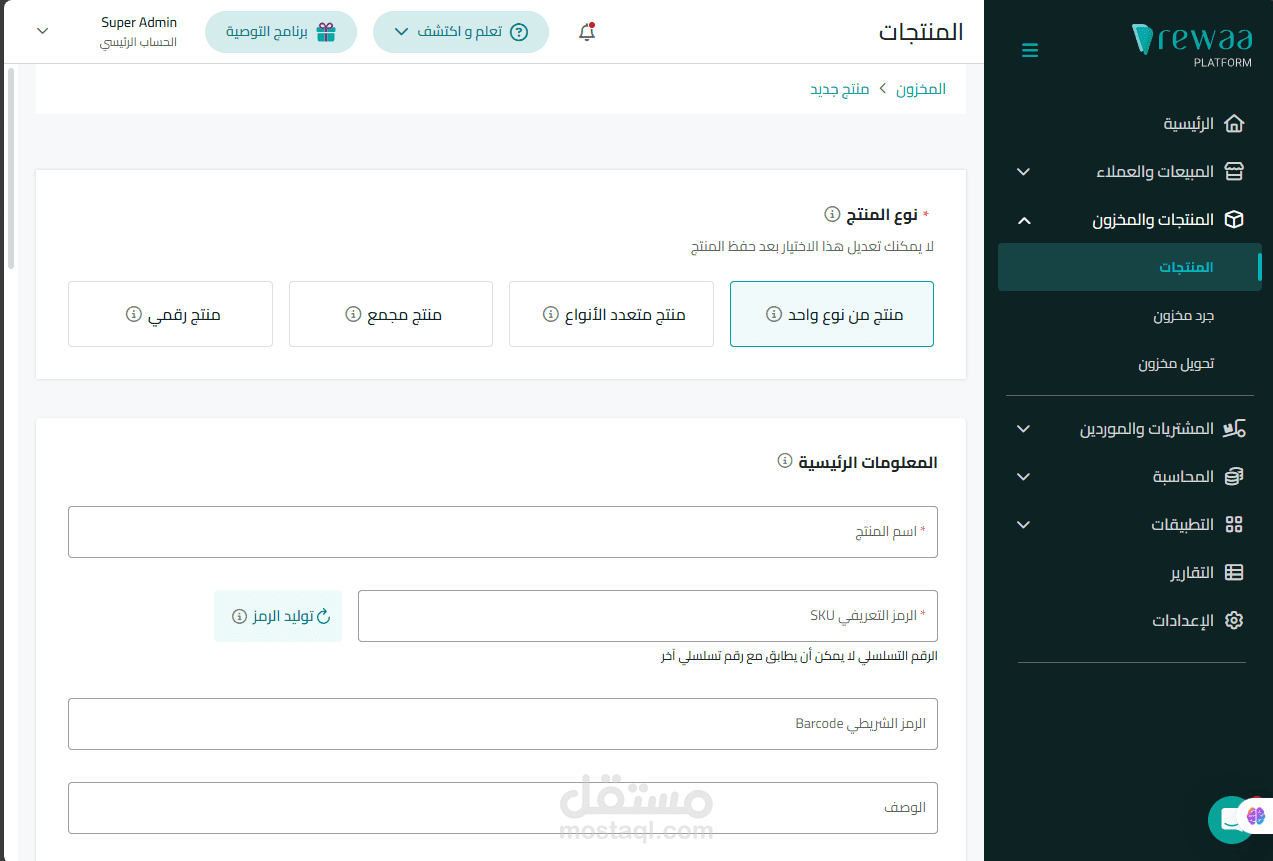Open the hamburger menu in the sidebar
This screenshot has width=1273, height=861.
[1030, 50]
